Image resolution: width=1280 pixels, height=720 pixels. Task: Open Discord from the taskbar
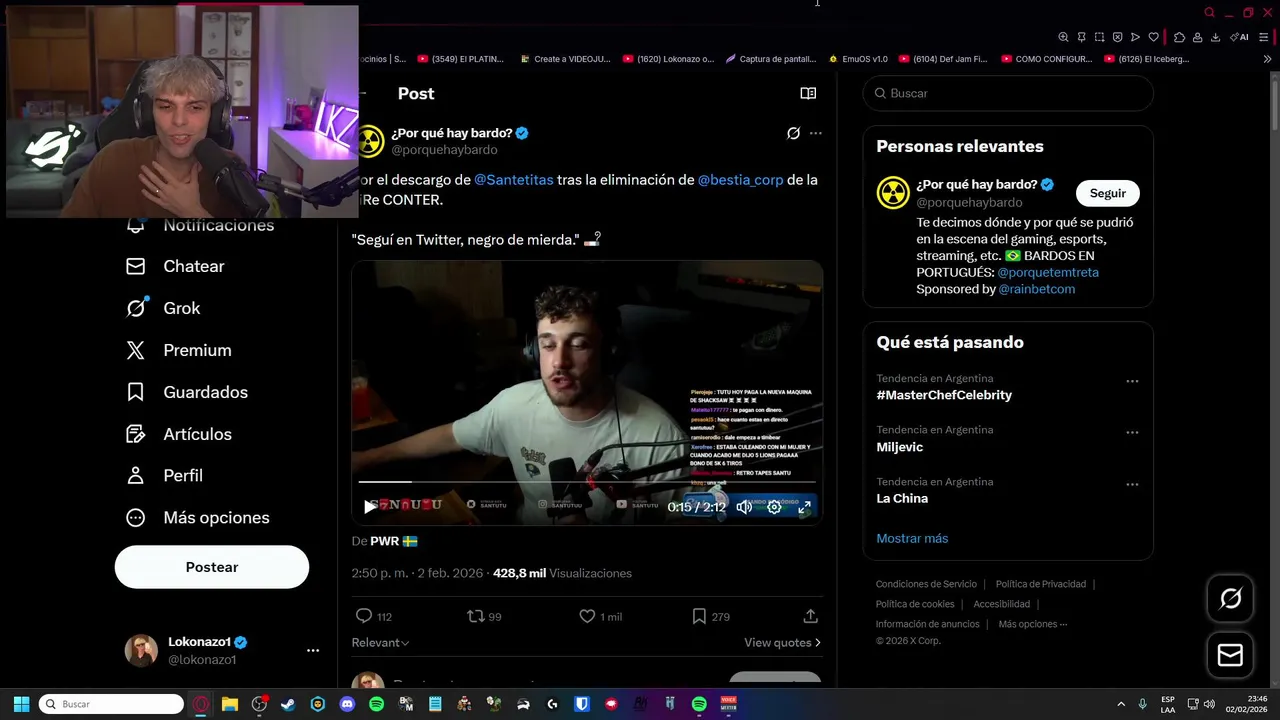pos(347,704)
